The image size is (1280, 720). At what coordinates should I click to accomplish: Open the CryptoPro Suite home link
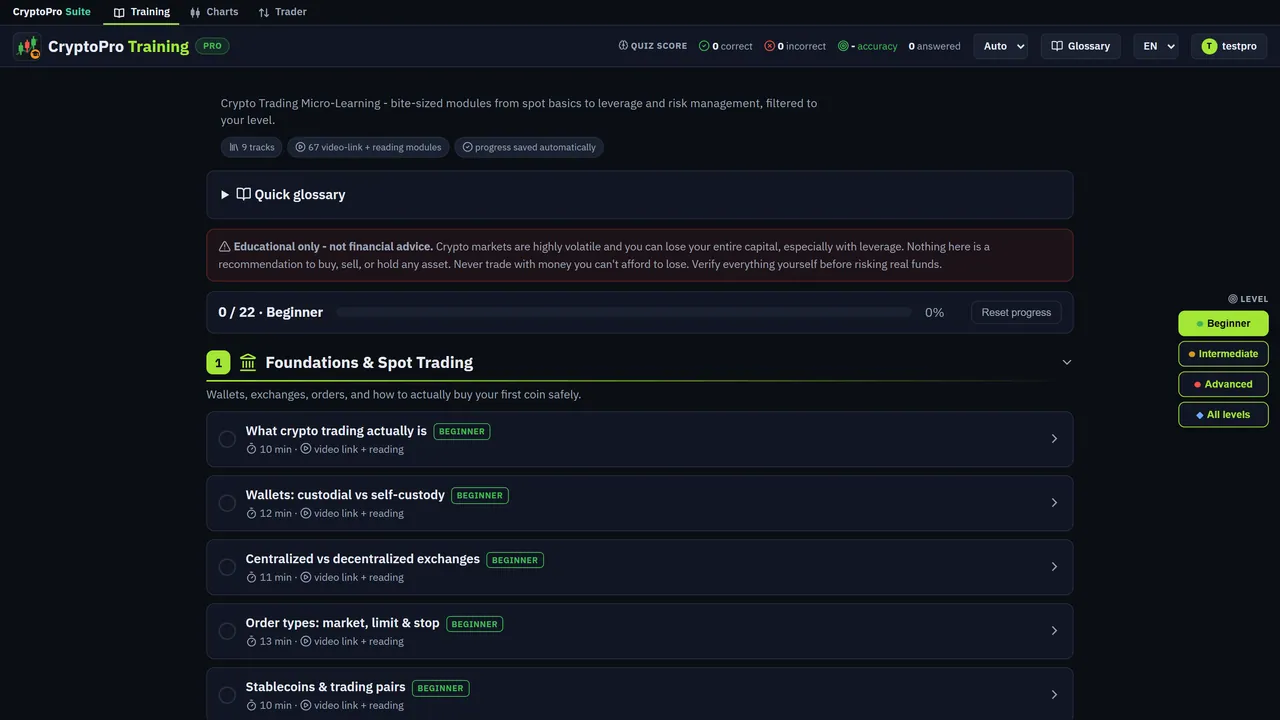(52, 12)
